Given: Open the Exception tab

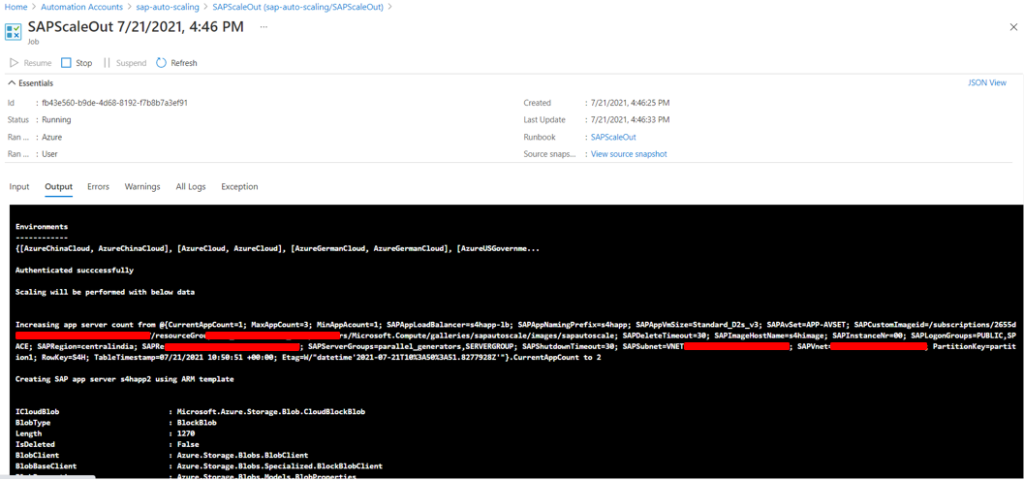Looking at the screenshot, I should [240, 187].
